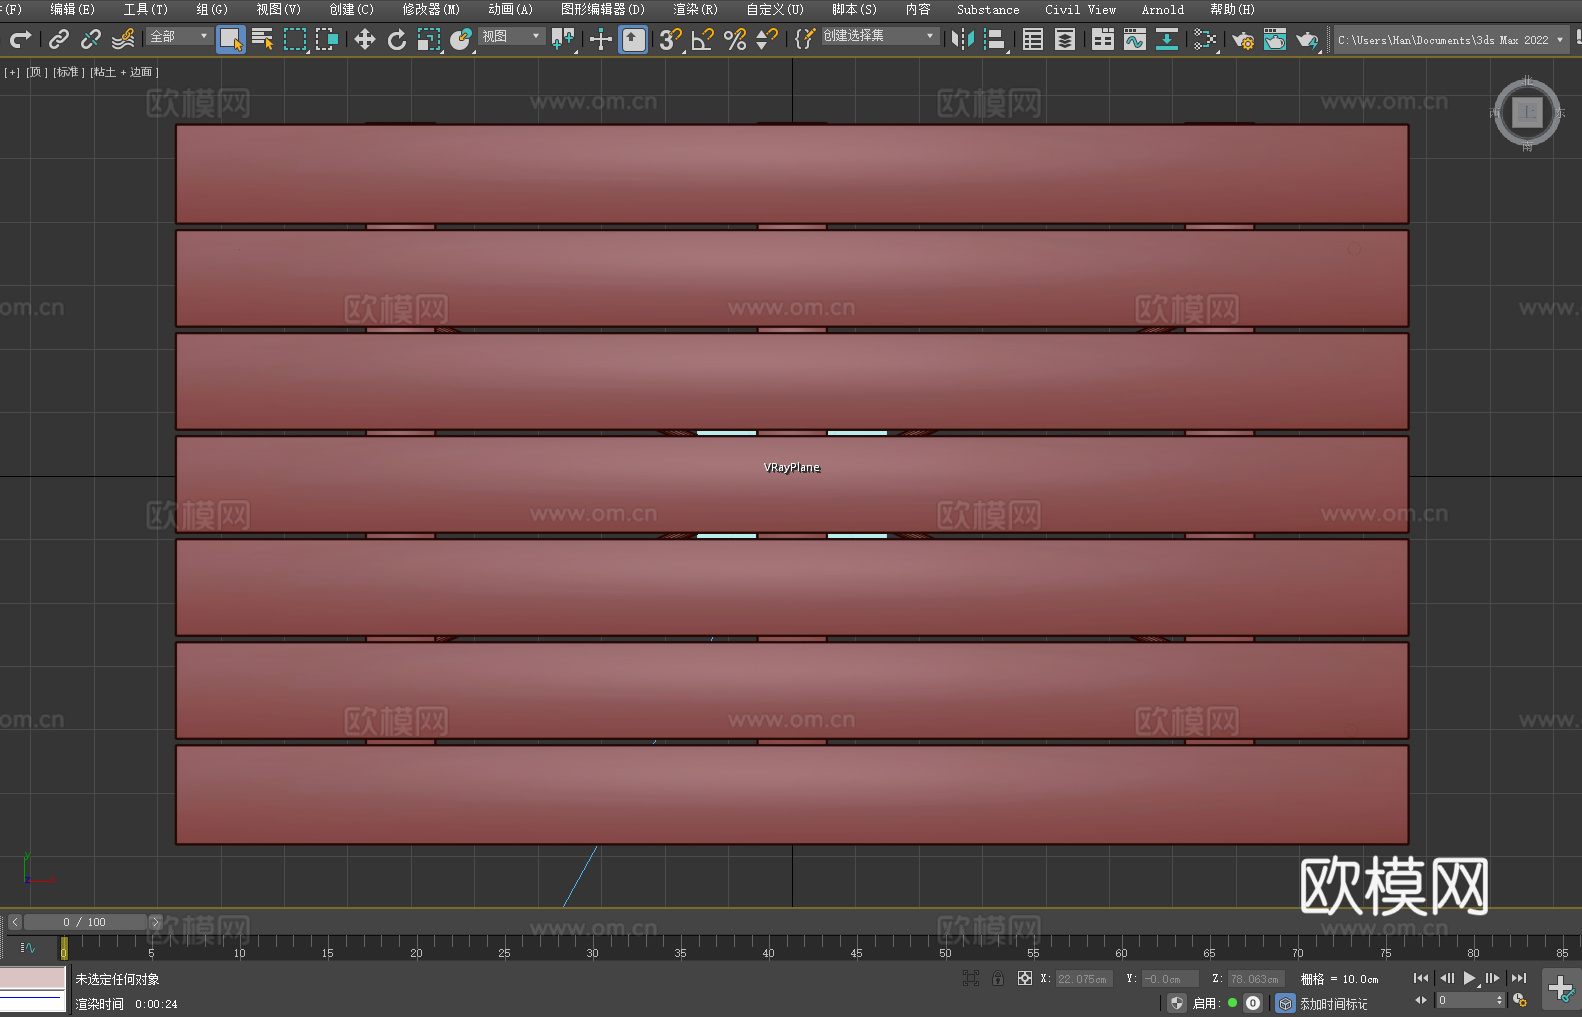The height and width of the screenshot is (1017, 1582).
Task: Select the Move tool
Action: pyautogui.click(x=365, y=39)
